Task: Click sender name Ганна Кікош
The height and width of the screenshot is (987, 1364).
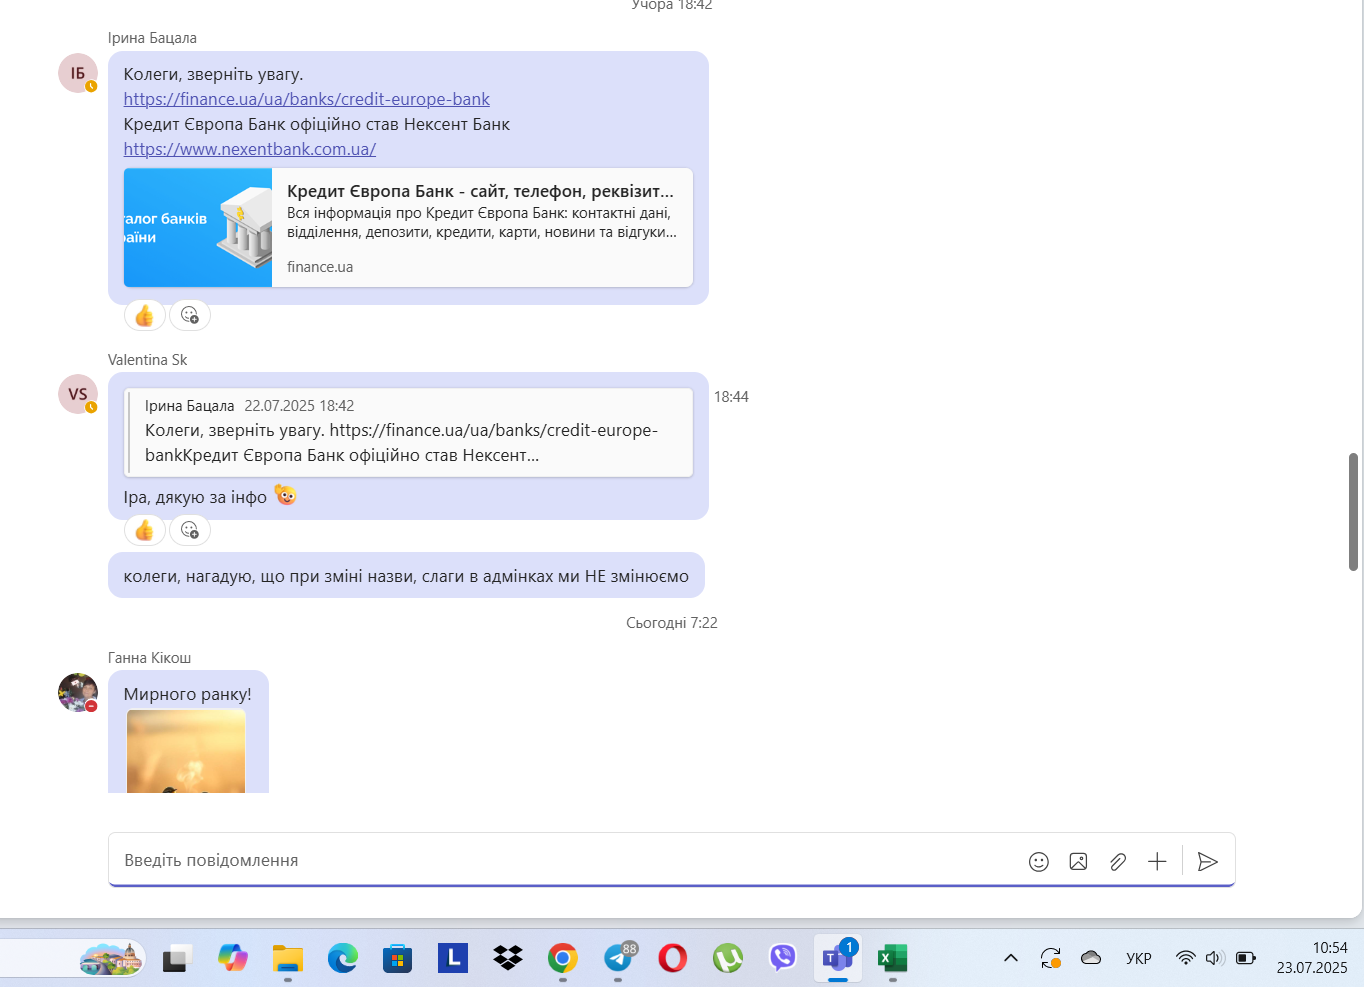Action: [150, 658]
